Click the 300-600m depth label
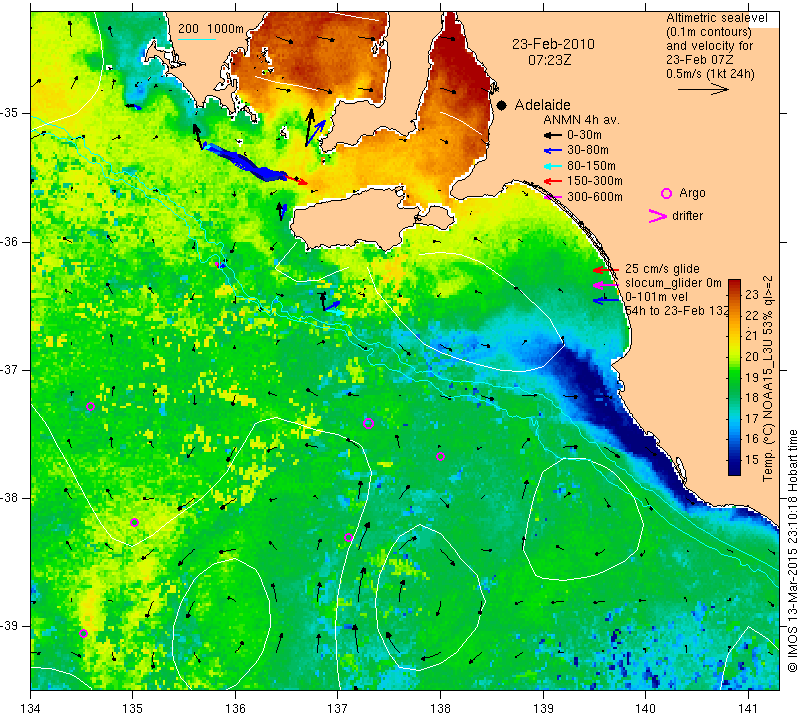The image size is (800, 720). (x=595, y=197)
